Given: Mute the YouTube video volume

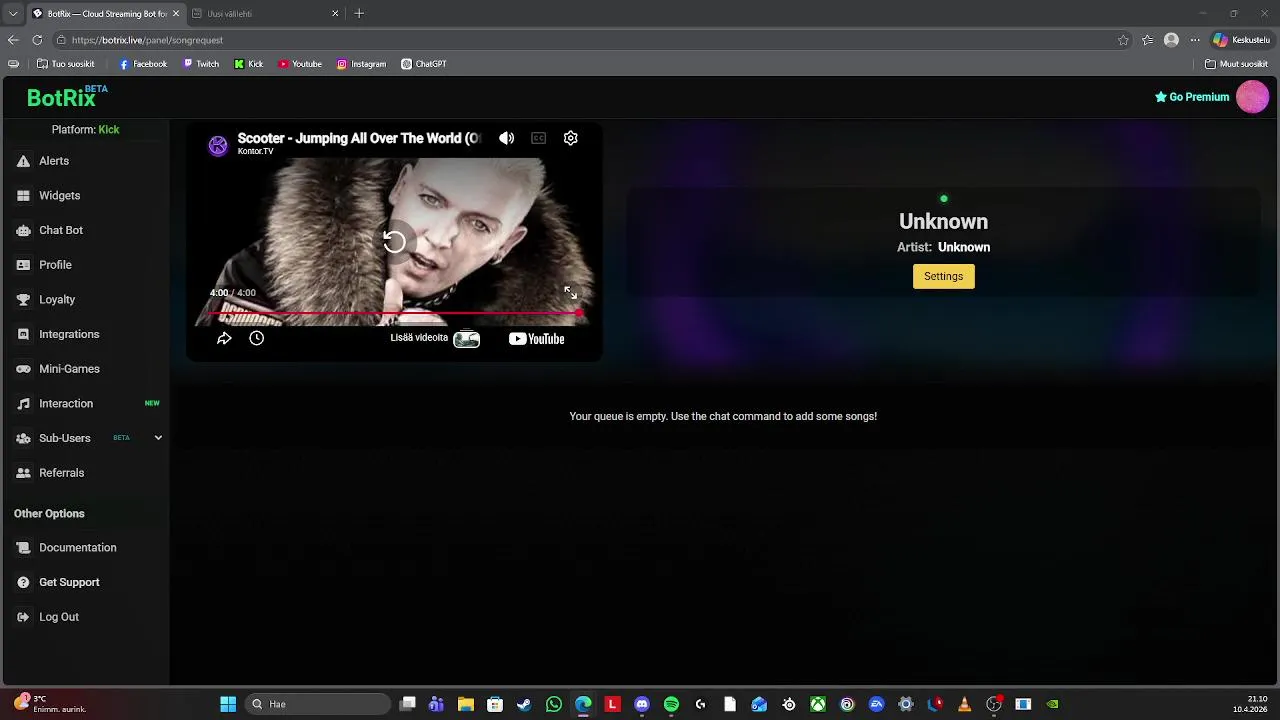Looking at the screenshot, I should coord(507,138).
